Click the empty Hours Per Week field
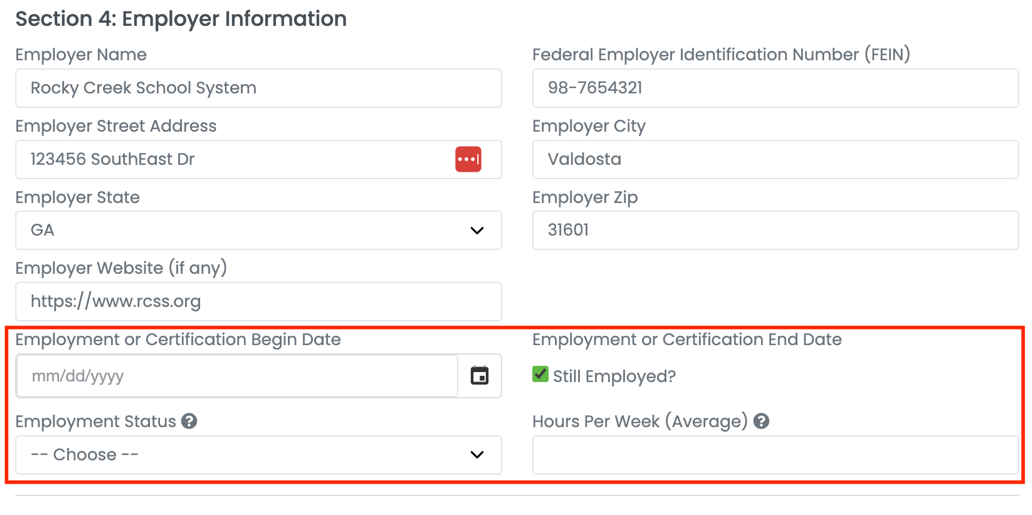Viewport: 1032px width, 515px height. [x=774, y=455]
